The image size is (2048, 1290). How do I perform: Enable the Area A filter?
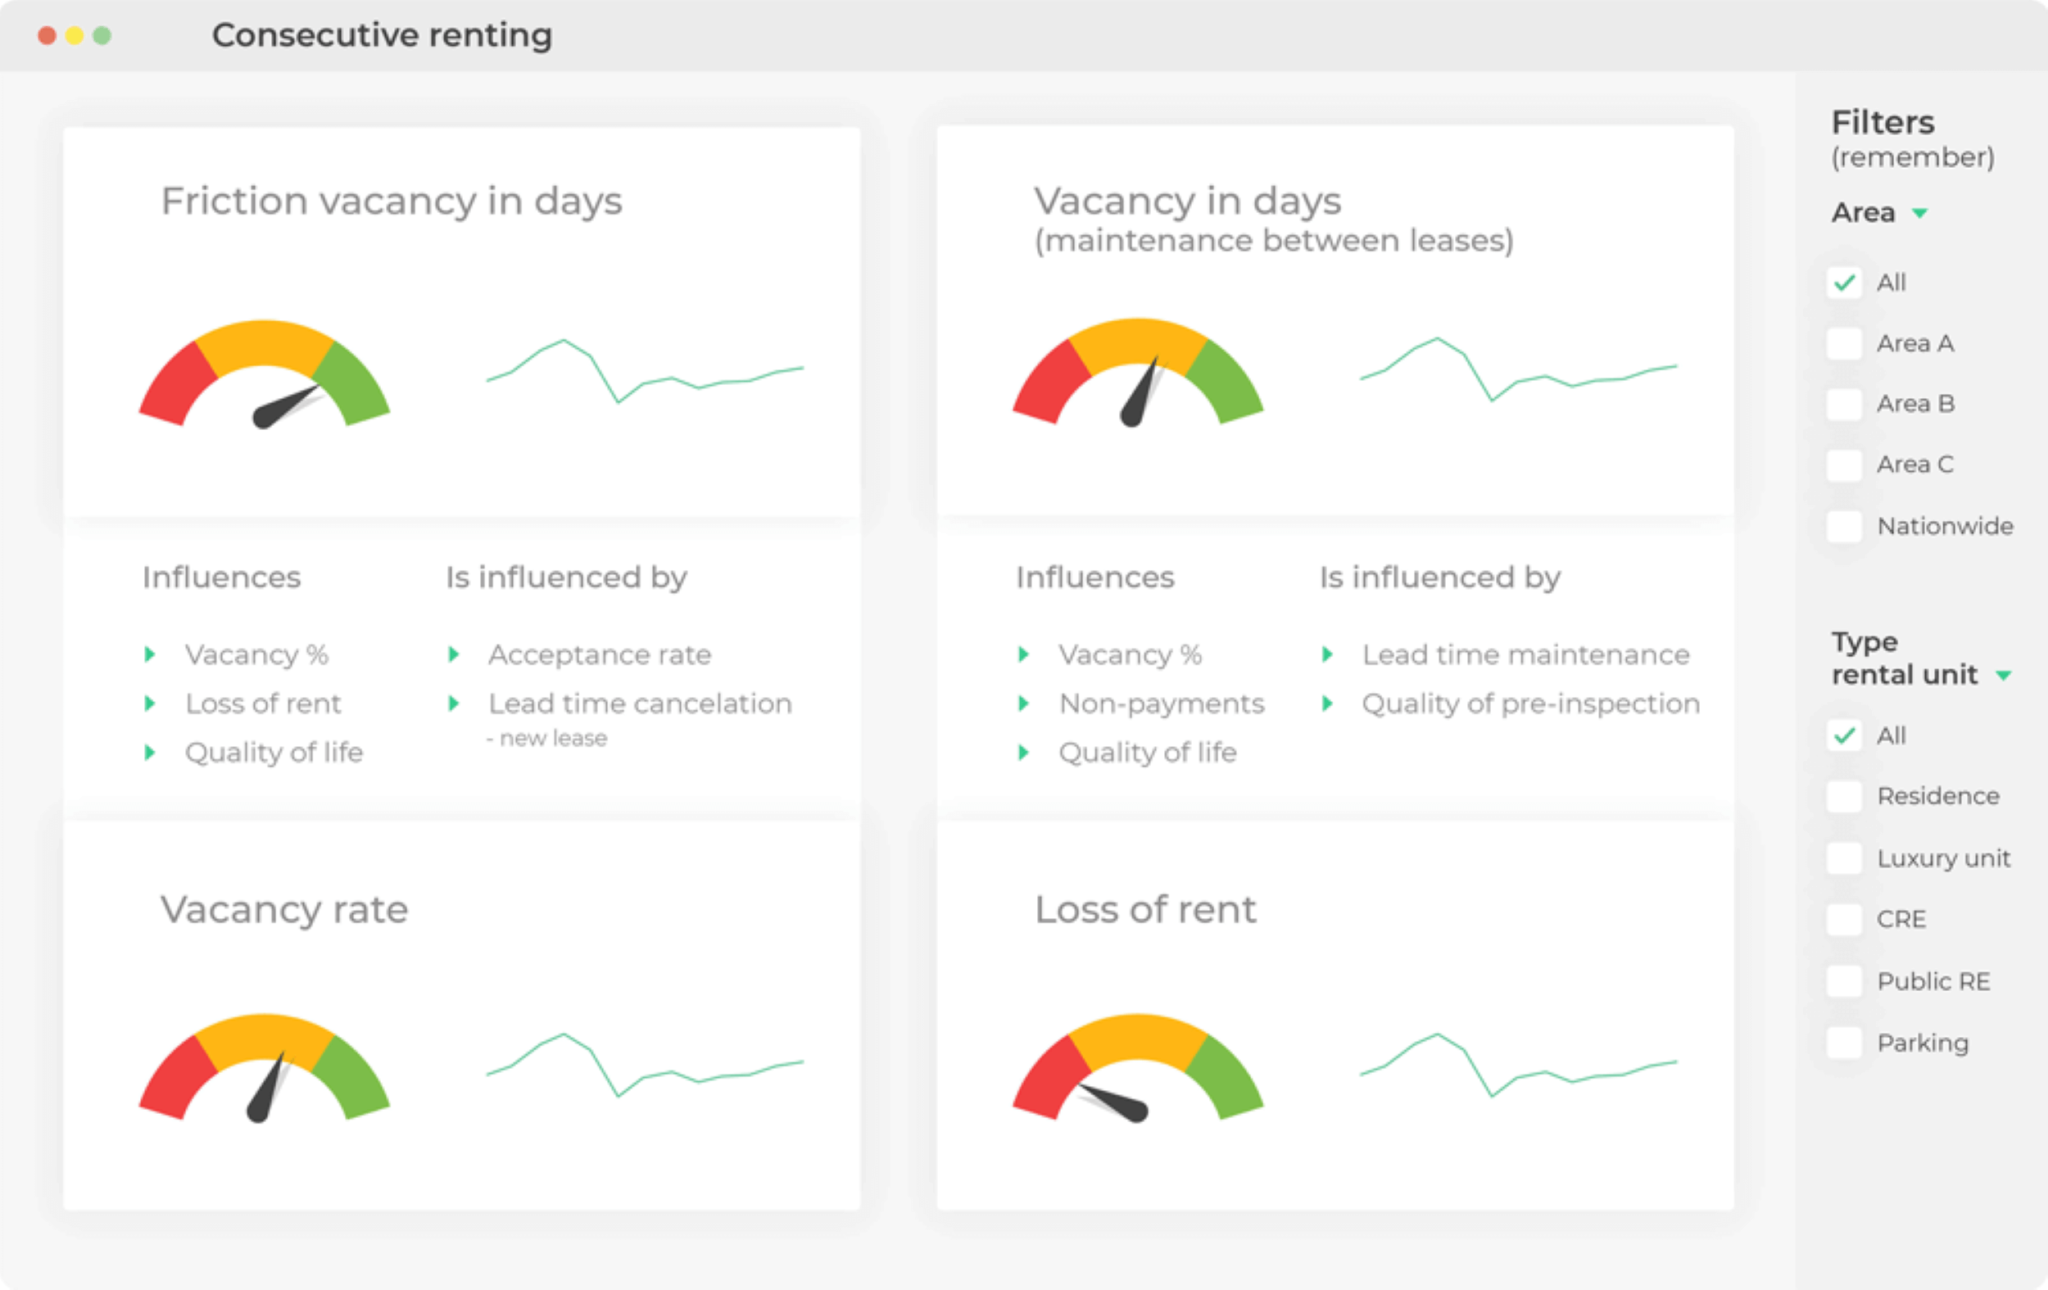pos(1843,343)
